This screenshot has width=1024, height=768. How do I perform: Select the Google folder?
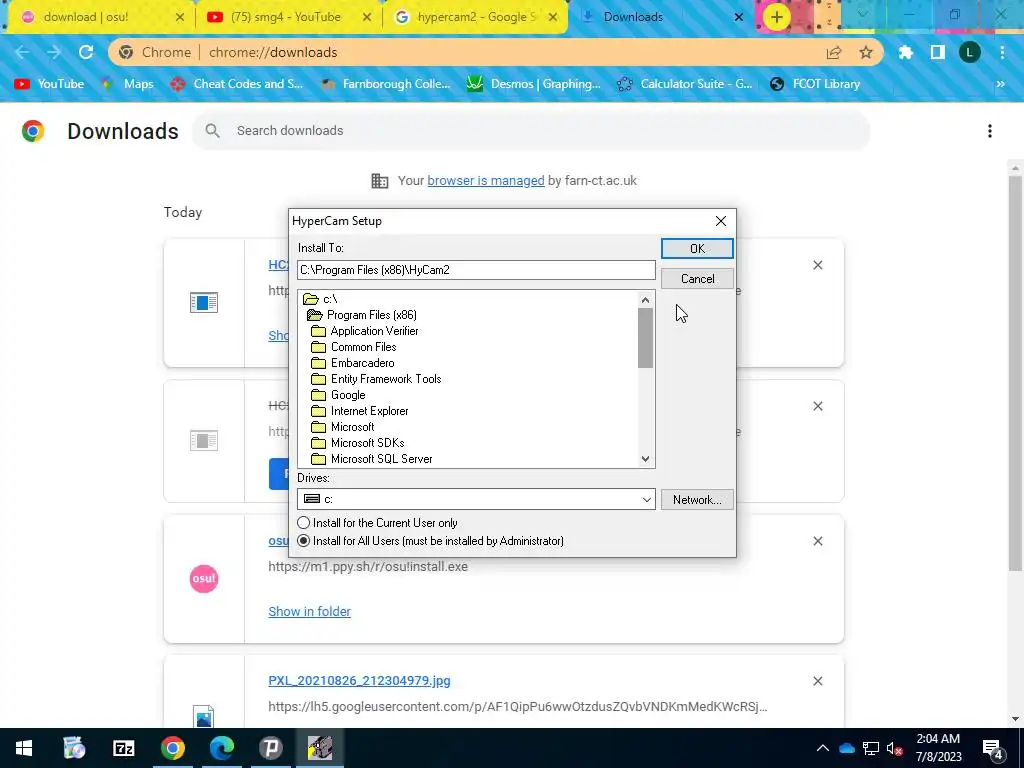[x=338, y=395]
